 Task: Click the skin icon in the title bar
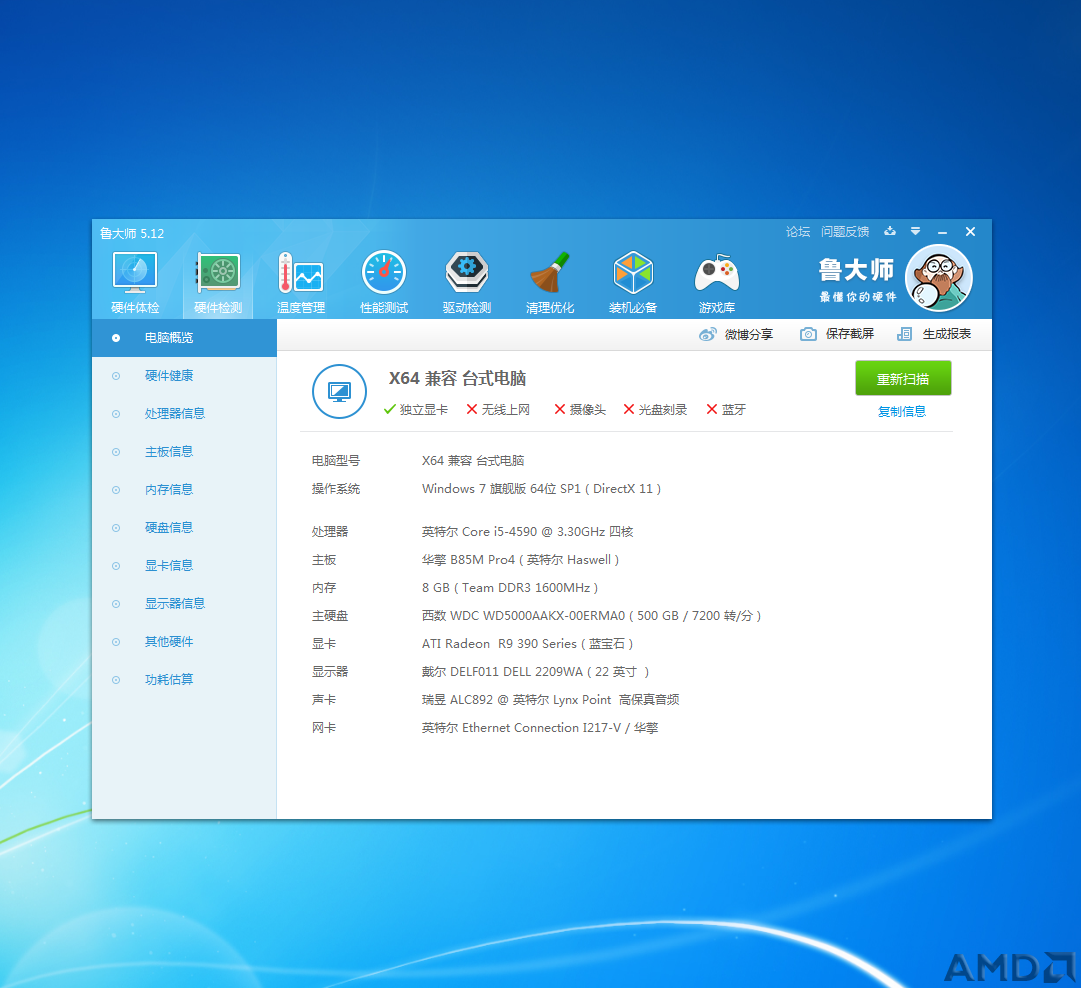pyautogui.click(x=890, y=232)
